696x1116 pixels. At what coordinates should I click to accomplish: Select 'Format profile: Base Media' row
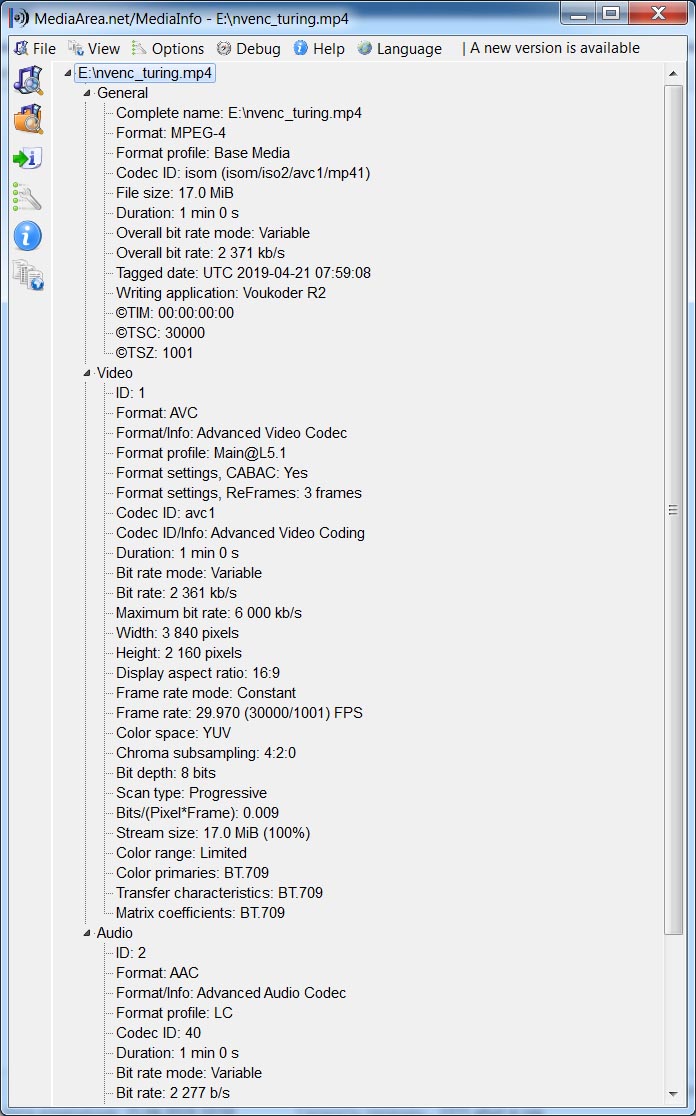point(203,153)
